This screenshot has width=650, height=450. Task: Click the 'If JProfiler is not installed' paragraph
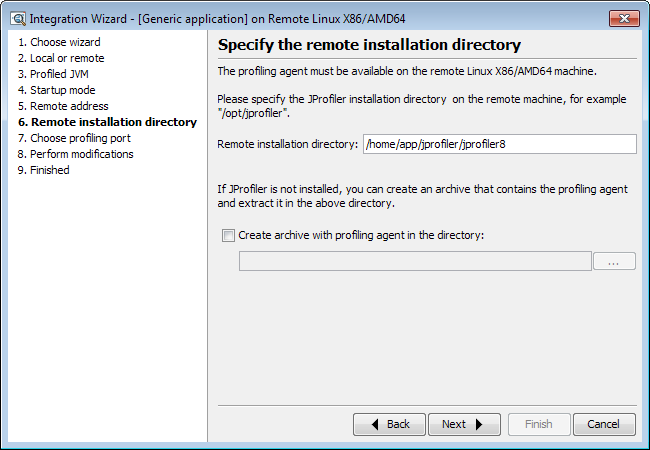(x=422, y=196)
